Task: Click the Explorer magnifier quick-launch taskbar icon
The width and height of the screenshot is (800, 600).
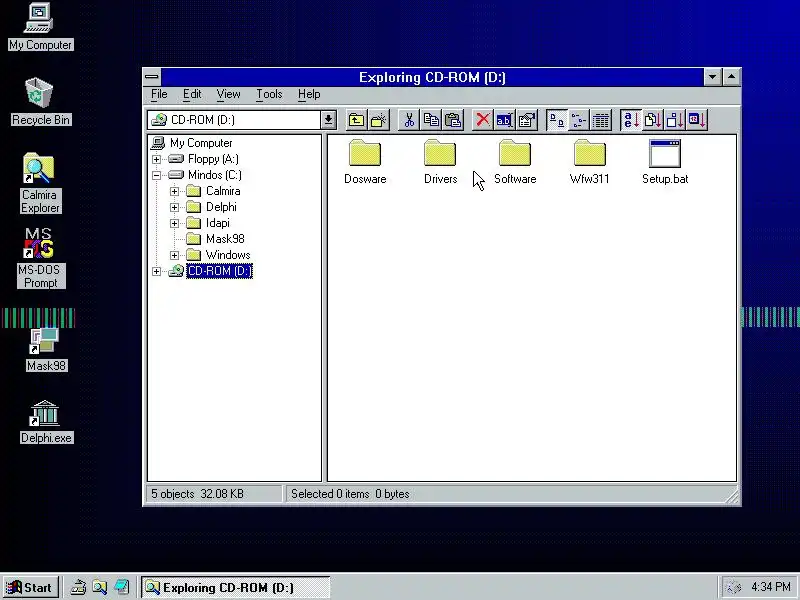Action: click(x=100, y=588)
